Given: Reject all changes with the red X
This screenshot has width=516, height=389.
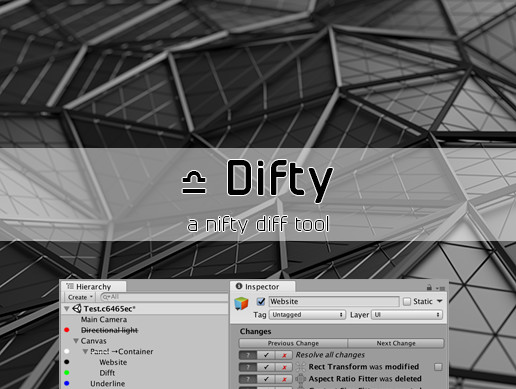Looking at the screenshot, I should coord(284,355).
